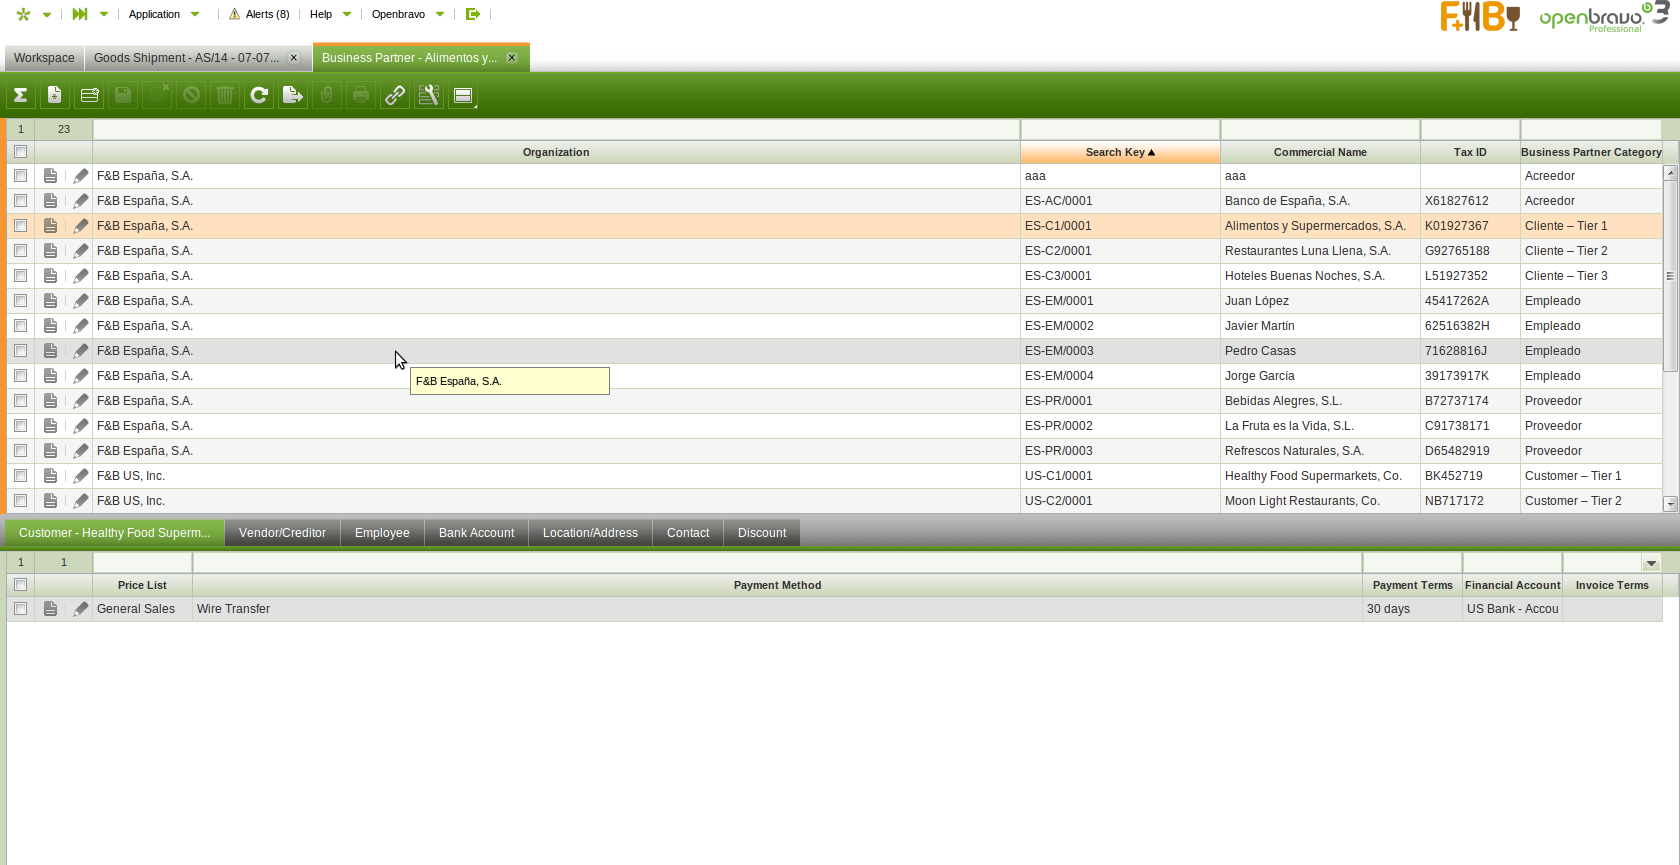Image resolution: width=1680 pixels, height=865 pixels.
Task: Edit the Hoteles Buenas Noches row
Action: 81,276
